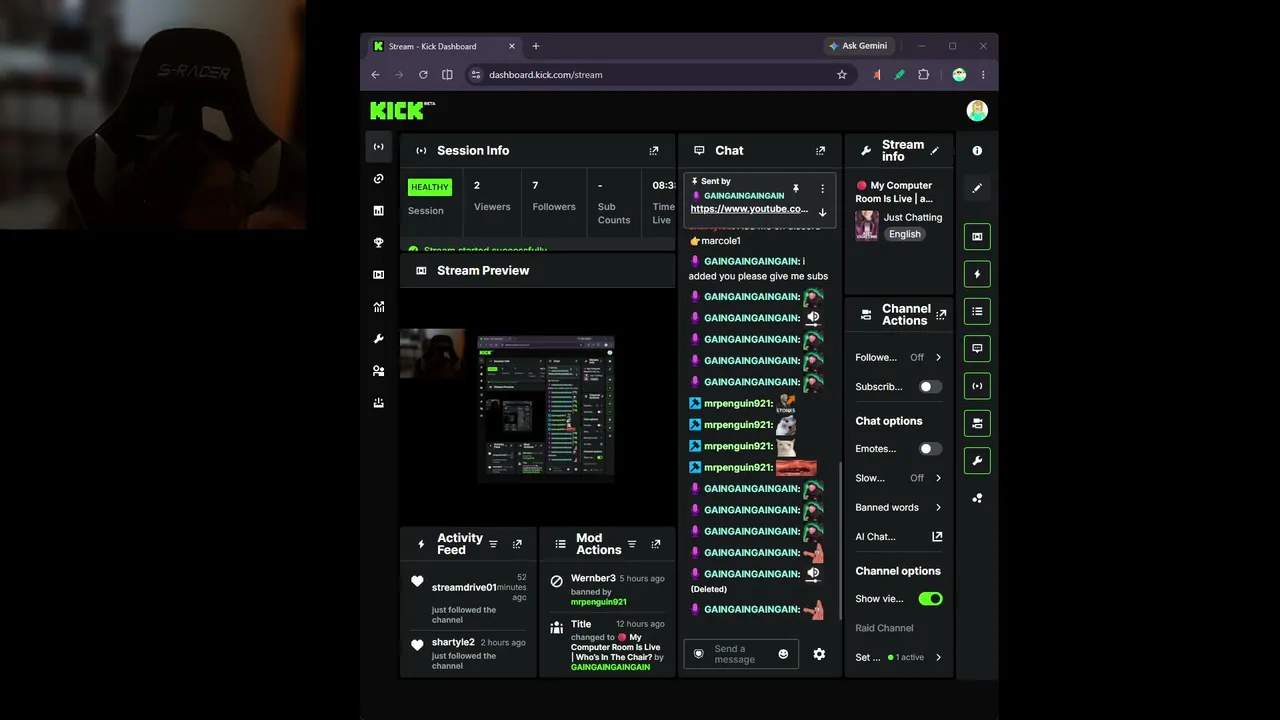Pop out the Mod Actions panel
The image size is (1280, 720).
click(656, 544)
